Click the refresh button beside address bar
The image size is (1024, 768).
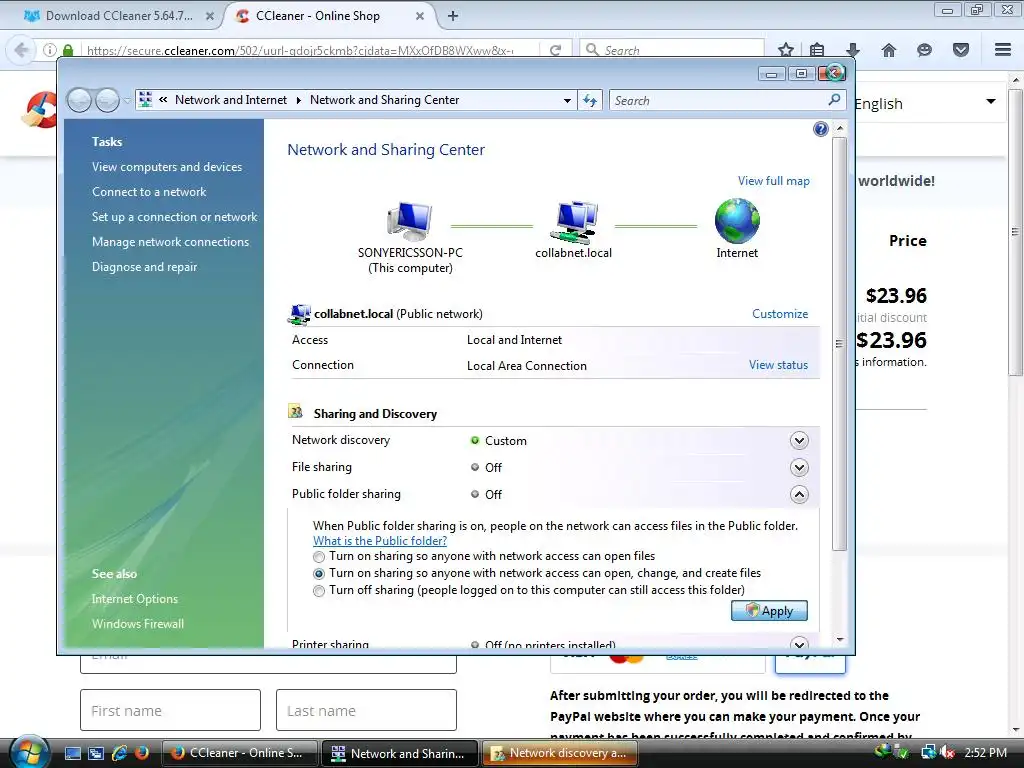(590, 100)
